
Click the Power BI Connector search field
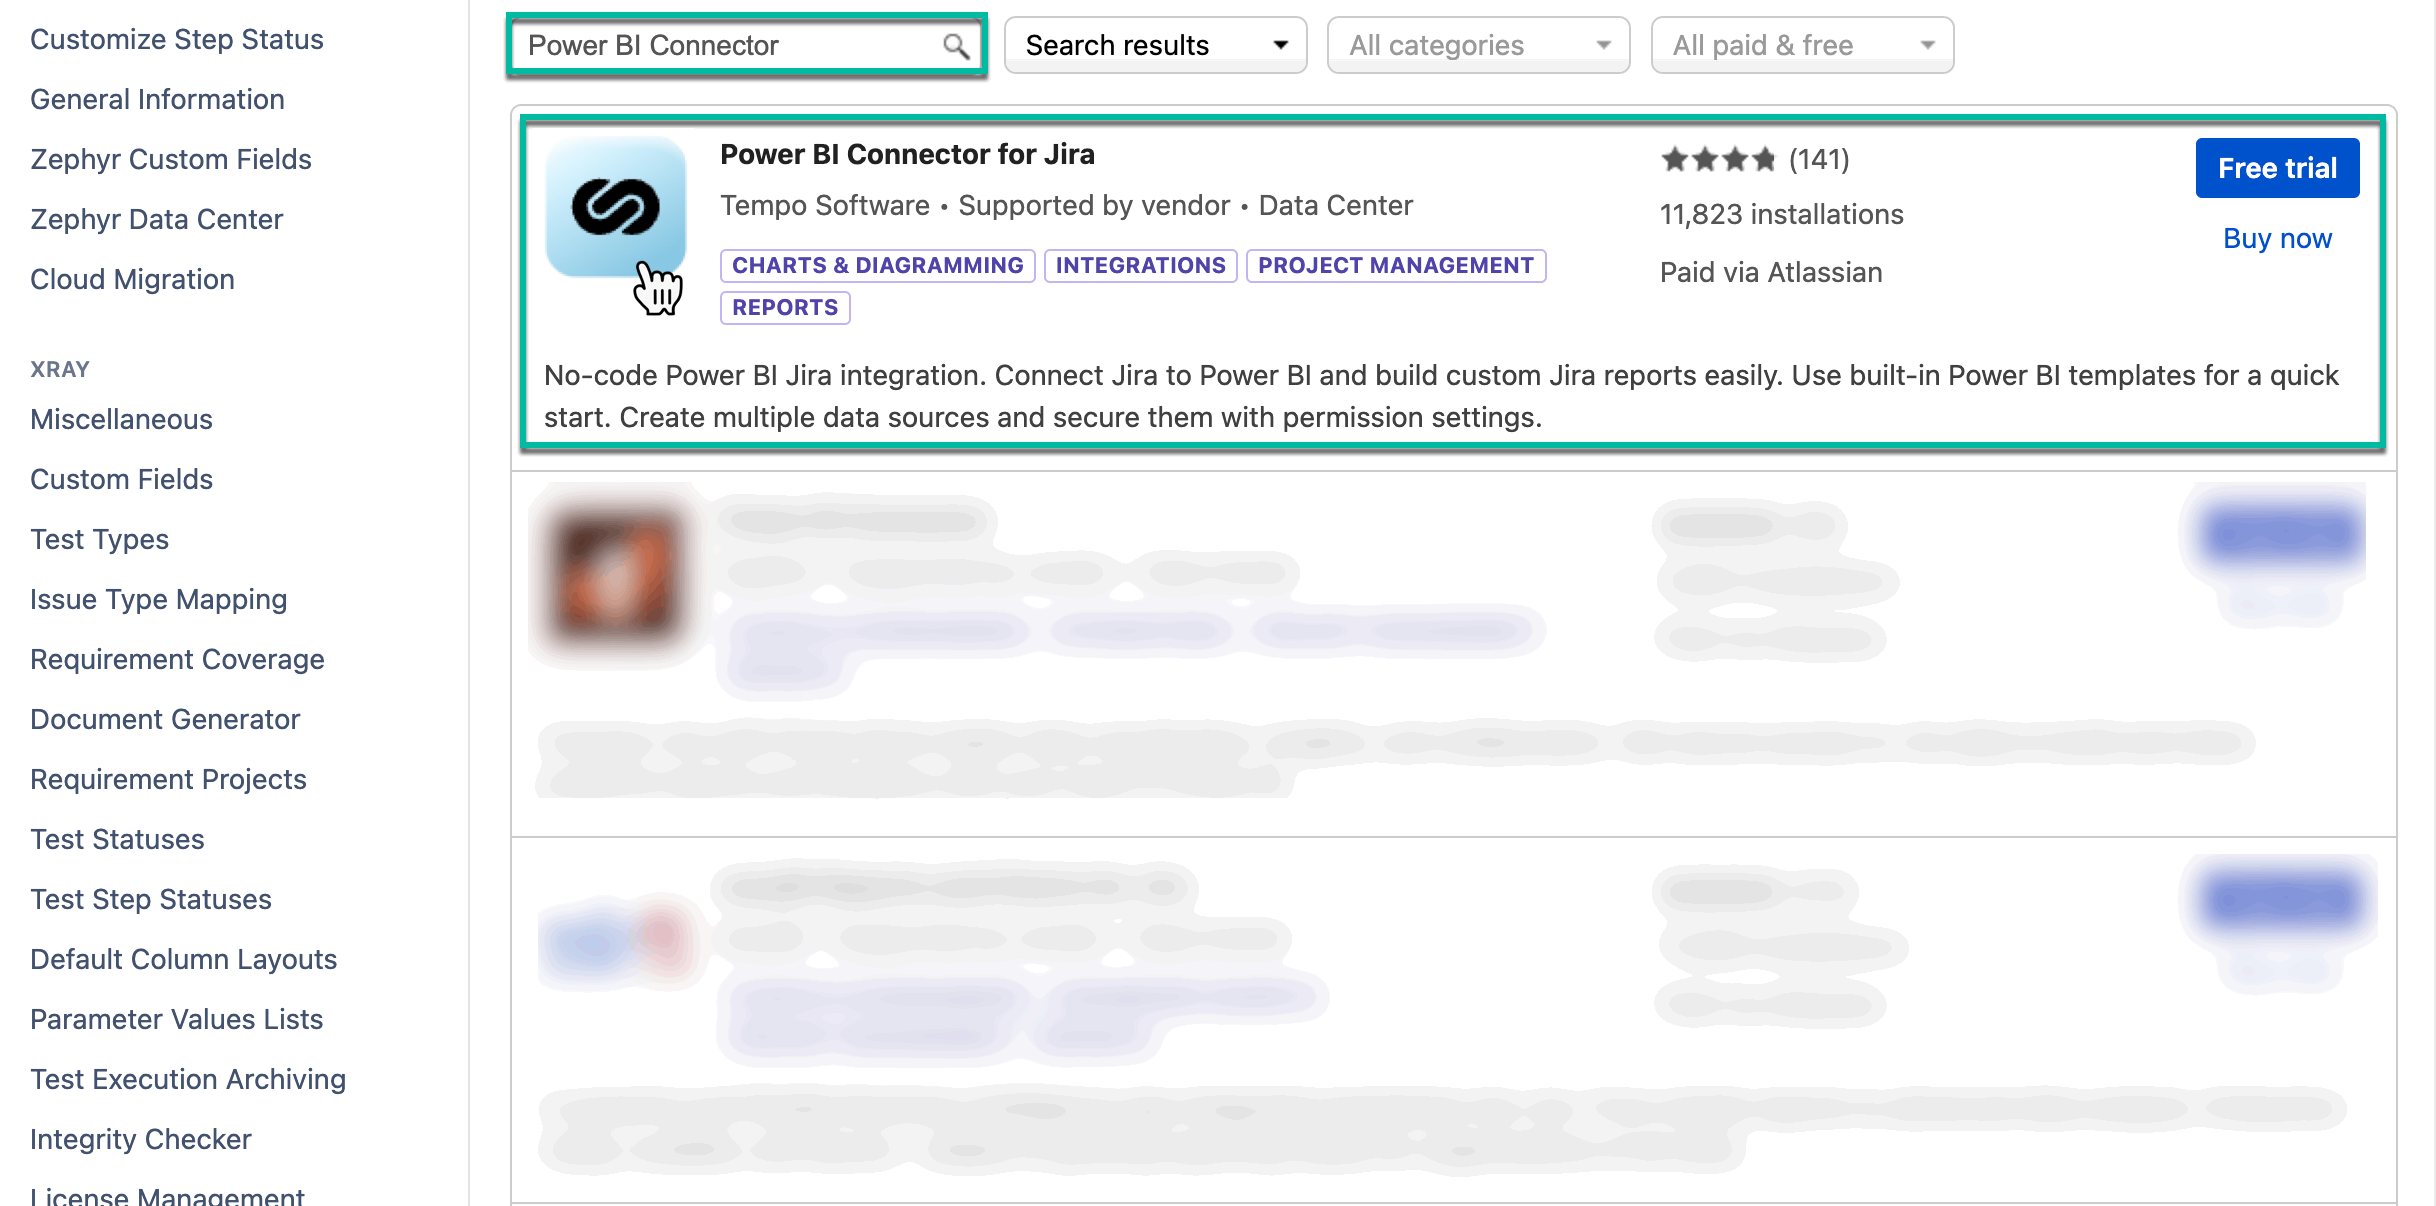747,45
